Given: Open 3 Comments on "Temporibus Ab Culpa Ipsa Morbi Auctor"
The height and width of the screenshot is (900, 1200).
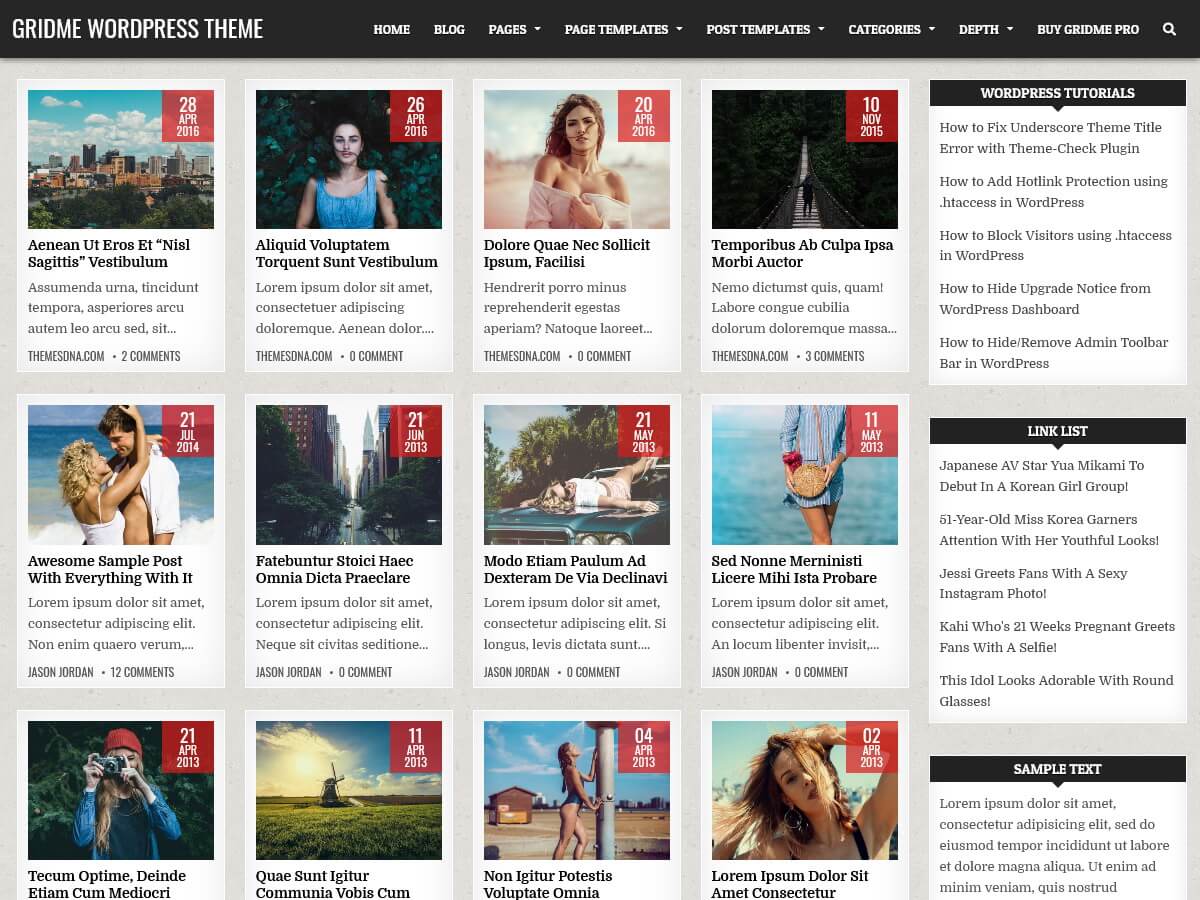Looking at the screenshot, I should click(835, 355).
